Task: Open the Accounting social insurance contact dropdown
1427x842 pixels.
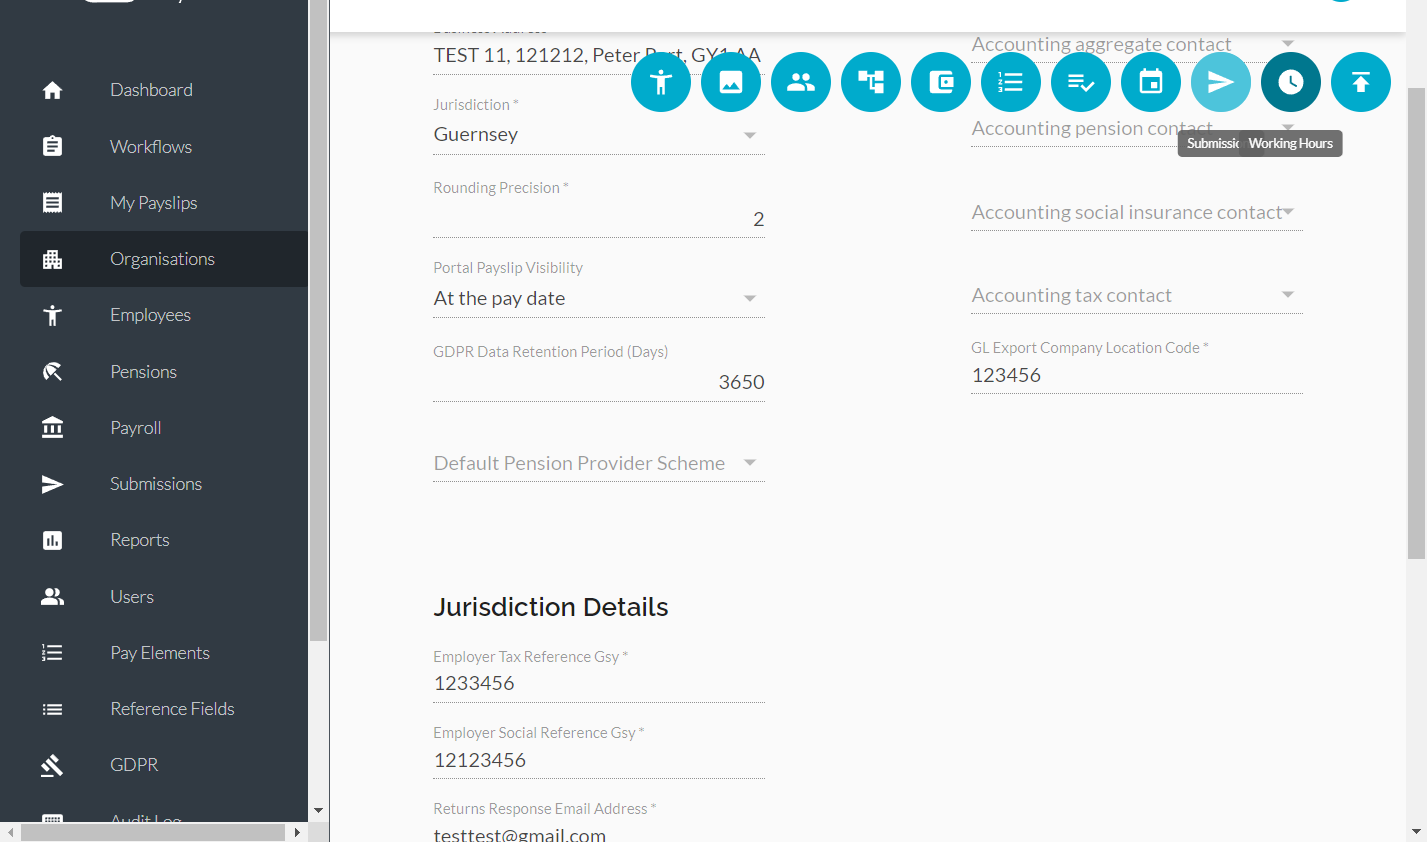Action: (1137, 212)
